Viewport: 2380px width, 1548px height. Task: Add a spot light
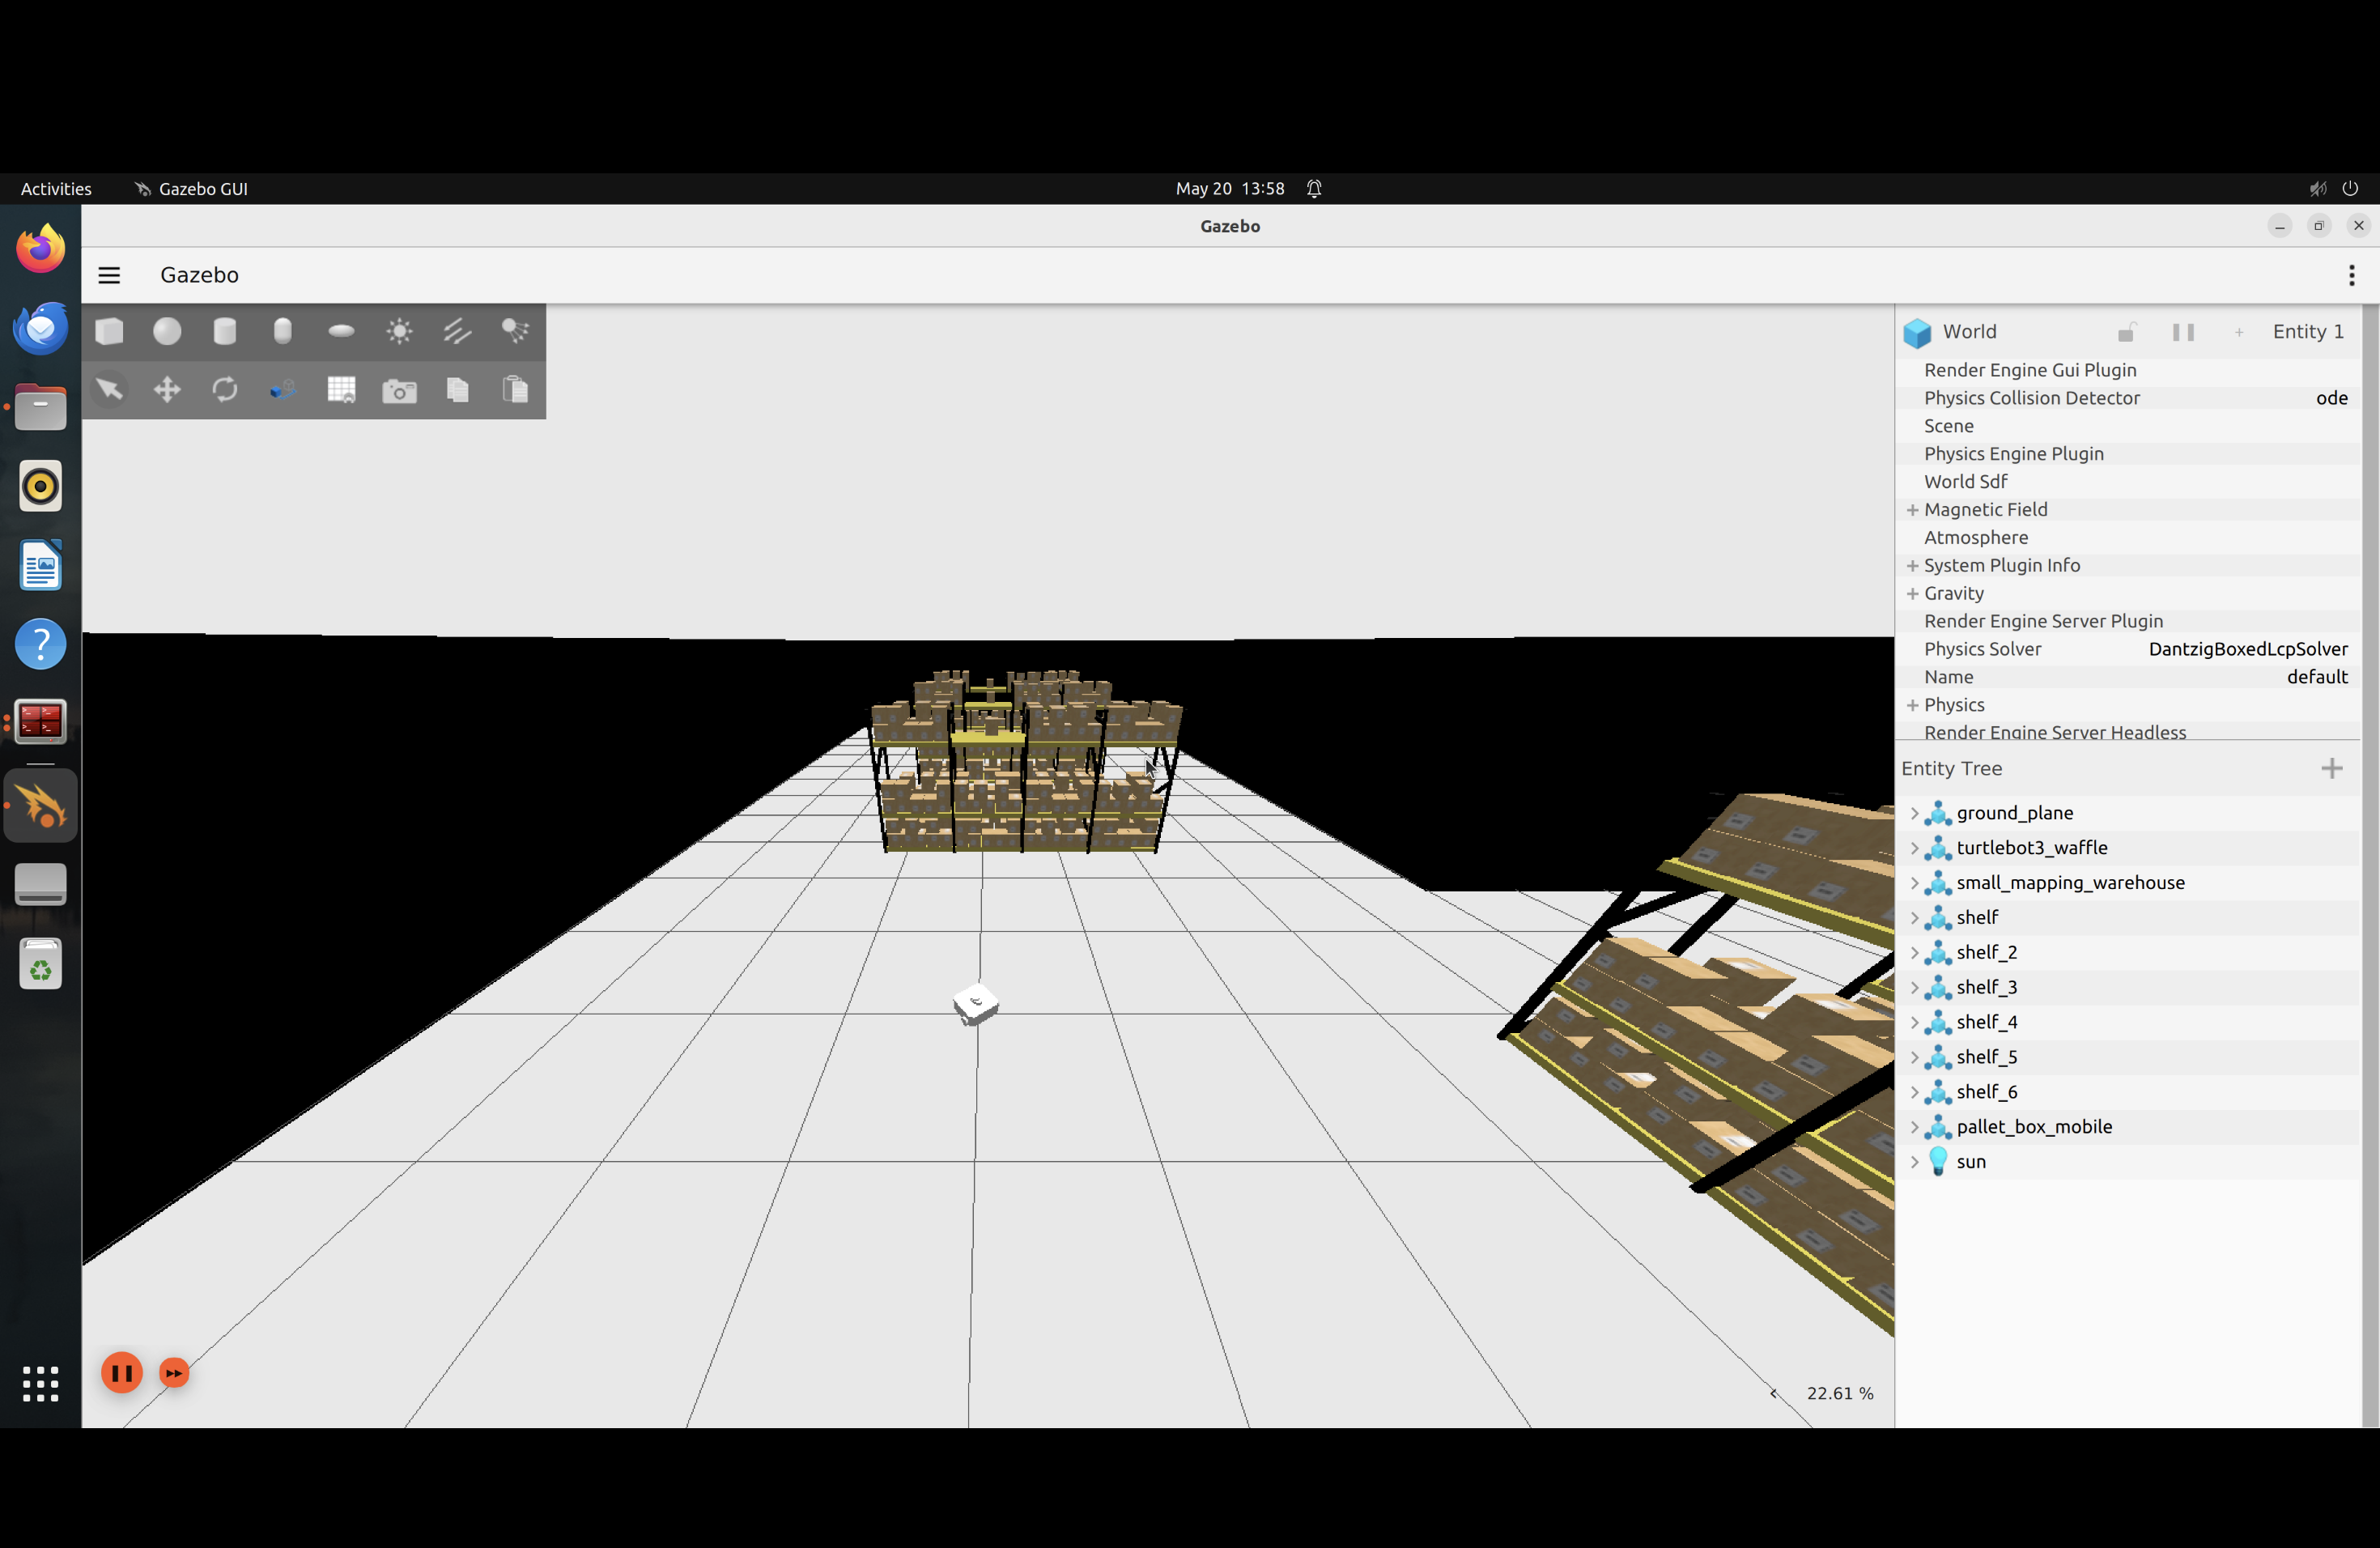point(515,331)
